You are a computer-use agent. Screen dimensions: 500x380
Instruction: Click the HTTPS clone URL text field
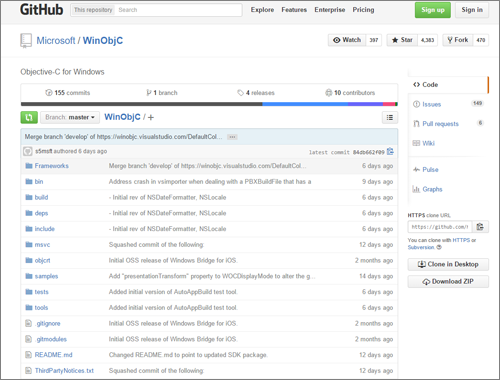[x=440, y=227]
